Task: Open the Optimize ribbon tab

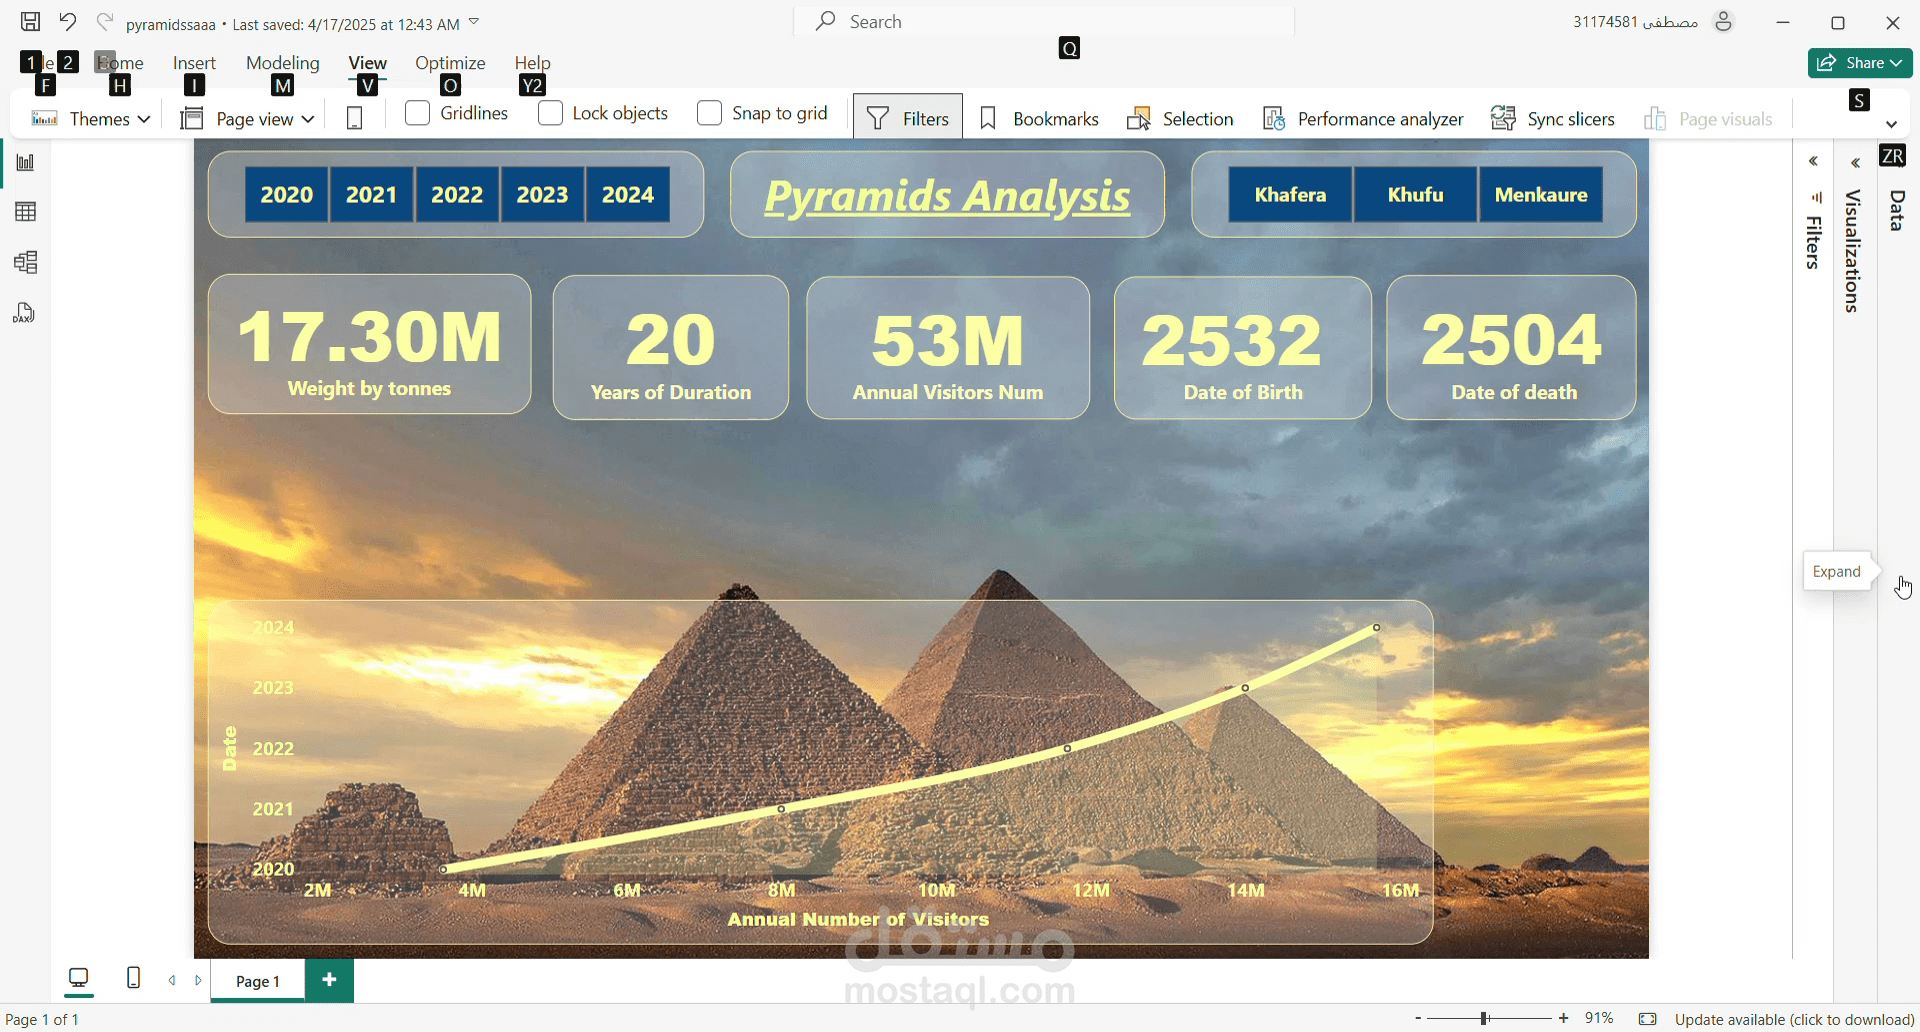Action: coord(450,63)
